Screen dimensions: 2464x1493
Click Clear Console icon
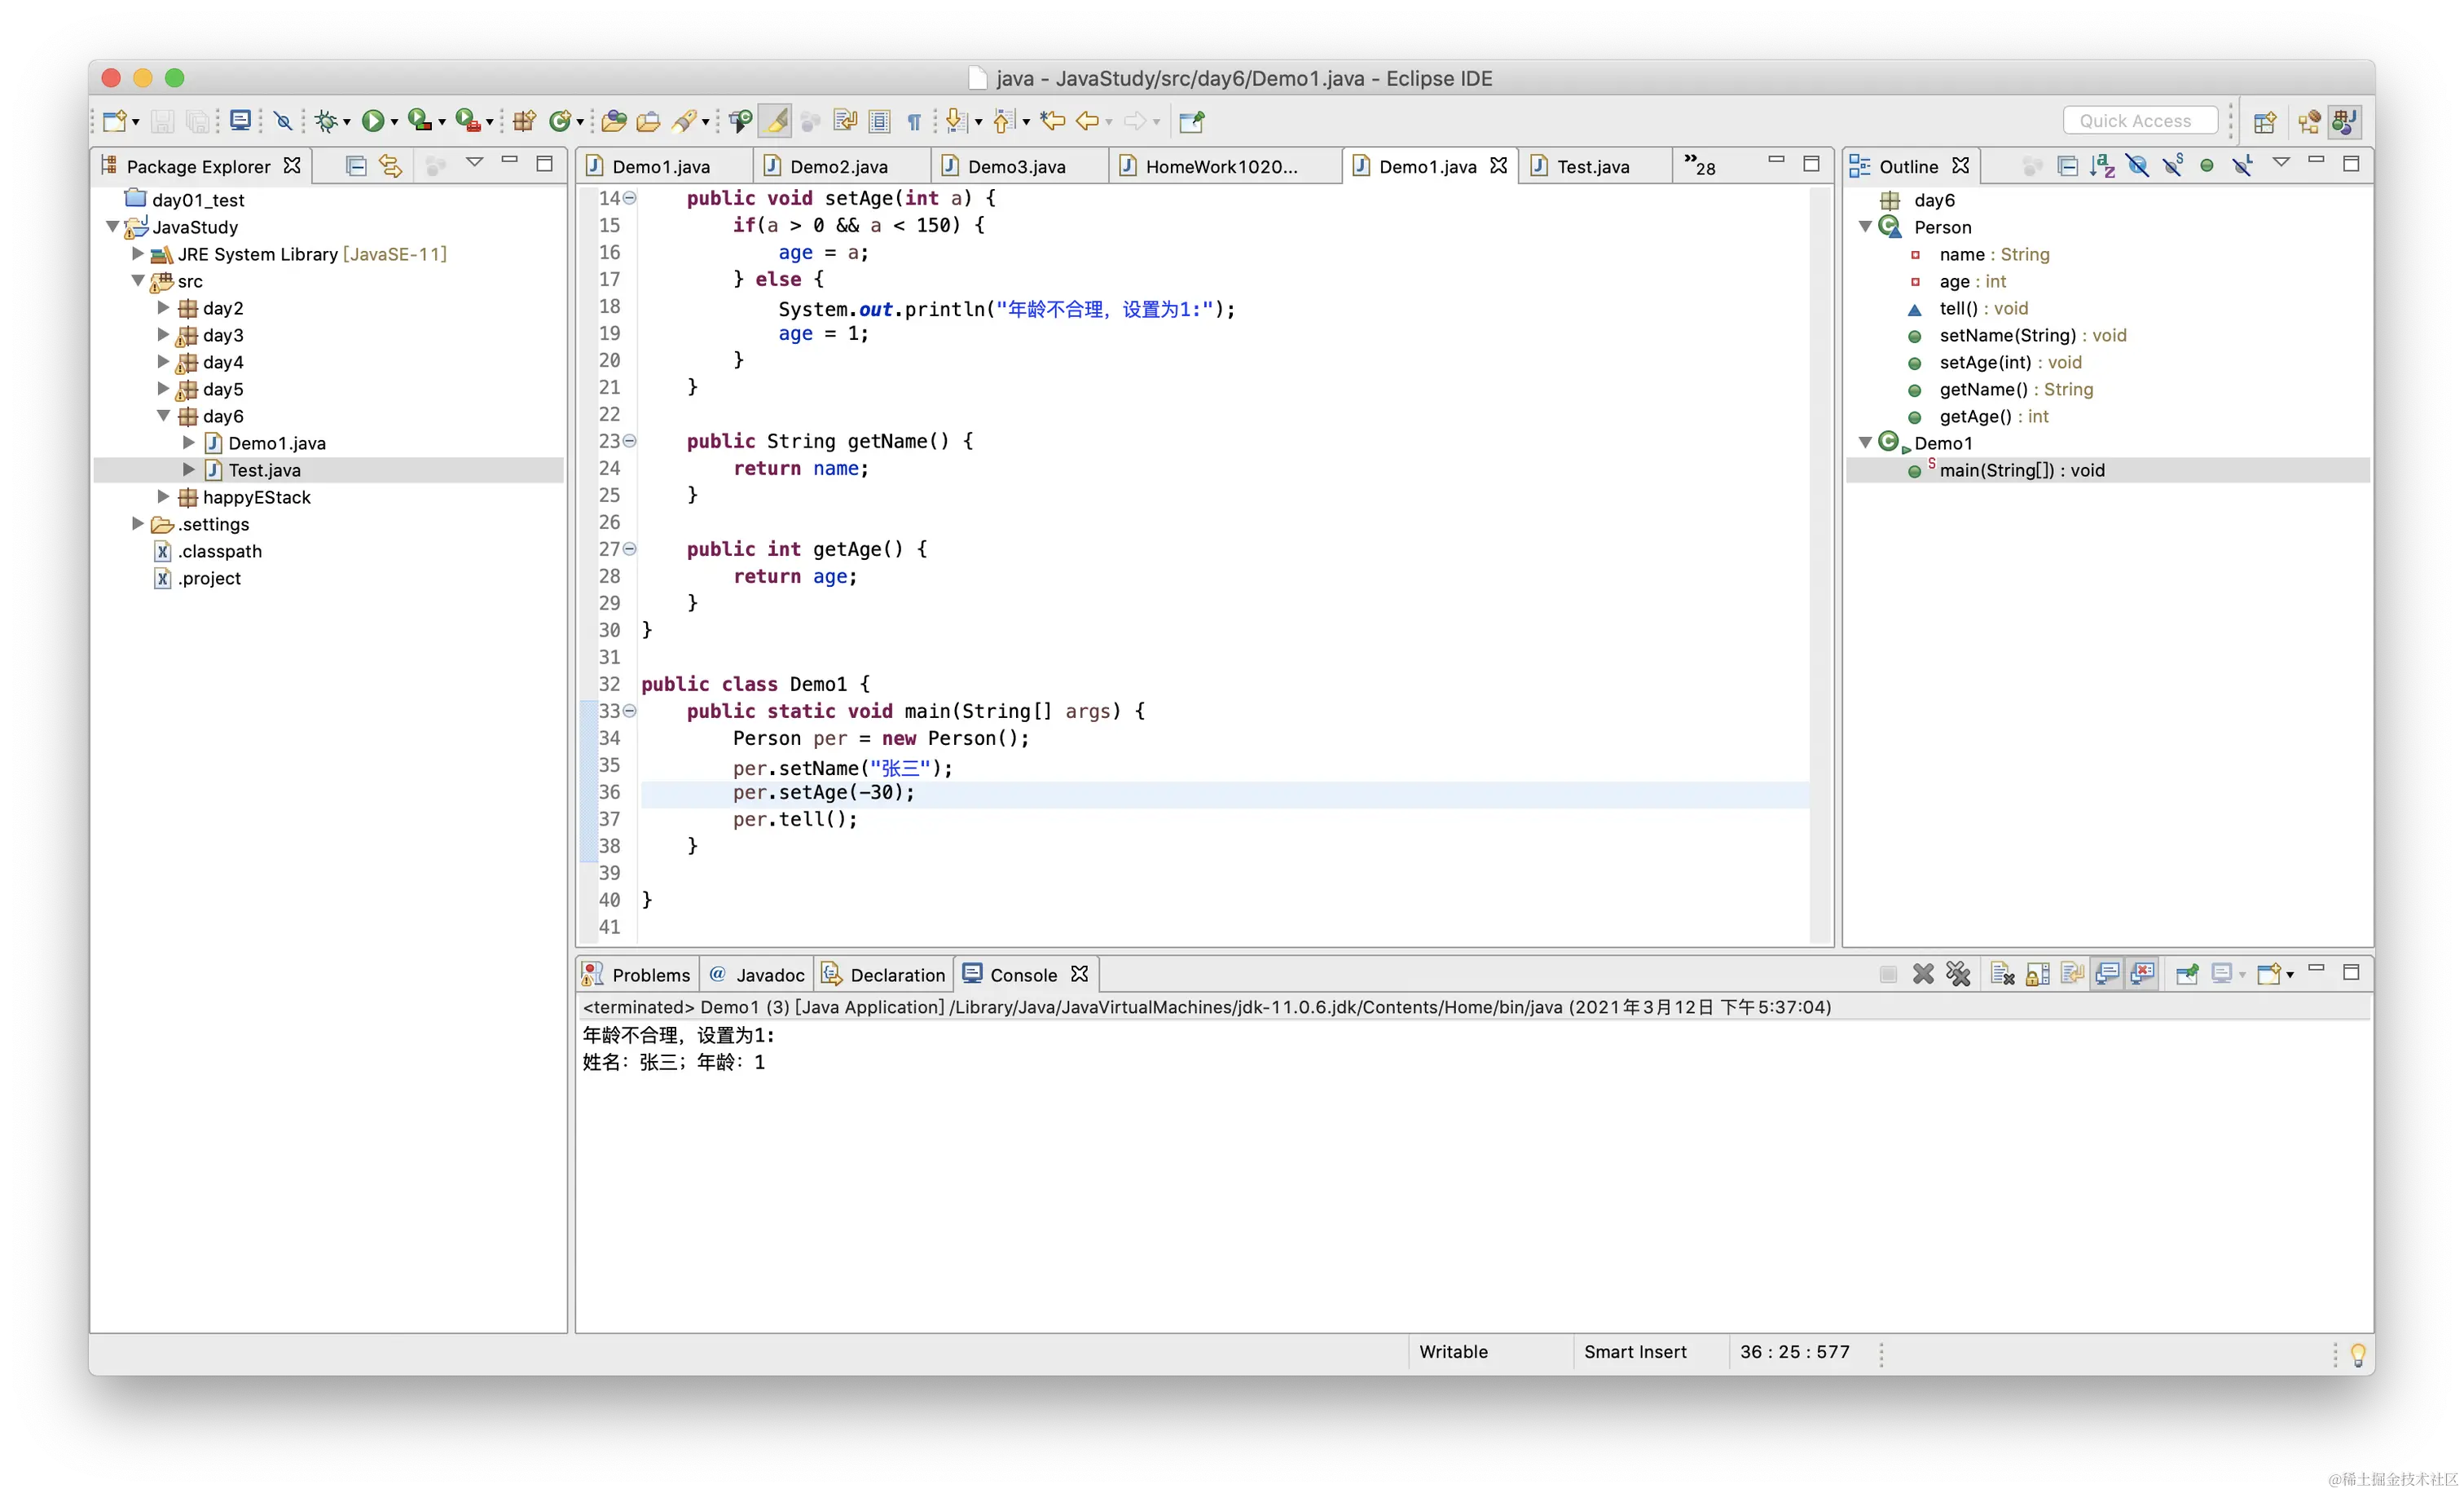[2001, 974]
